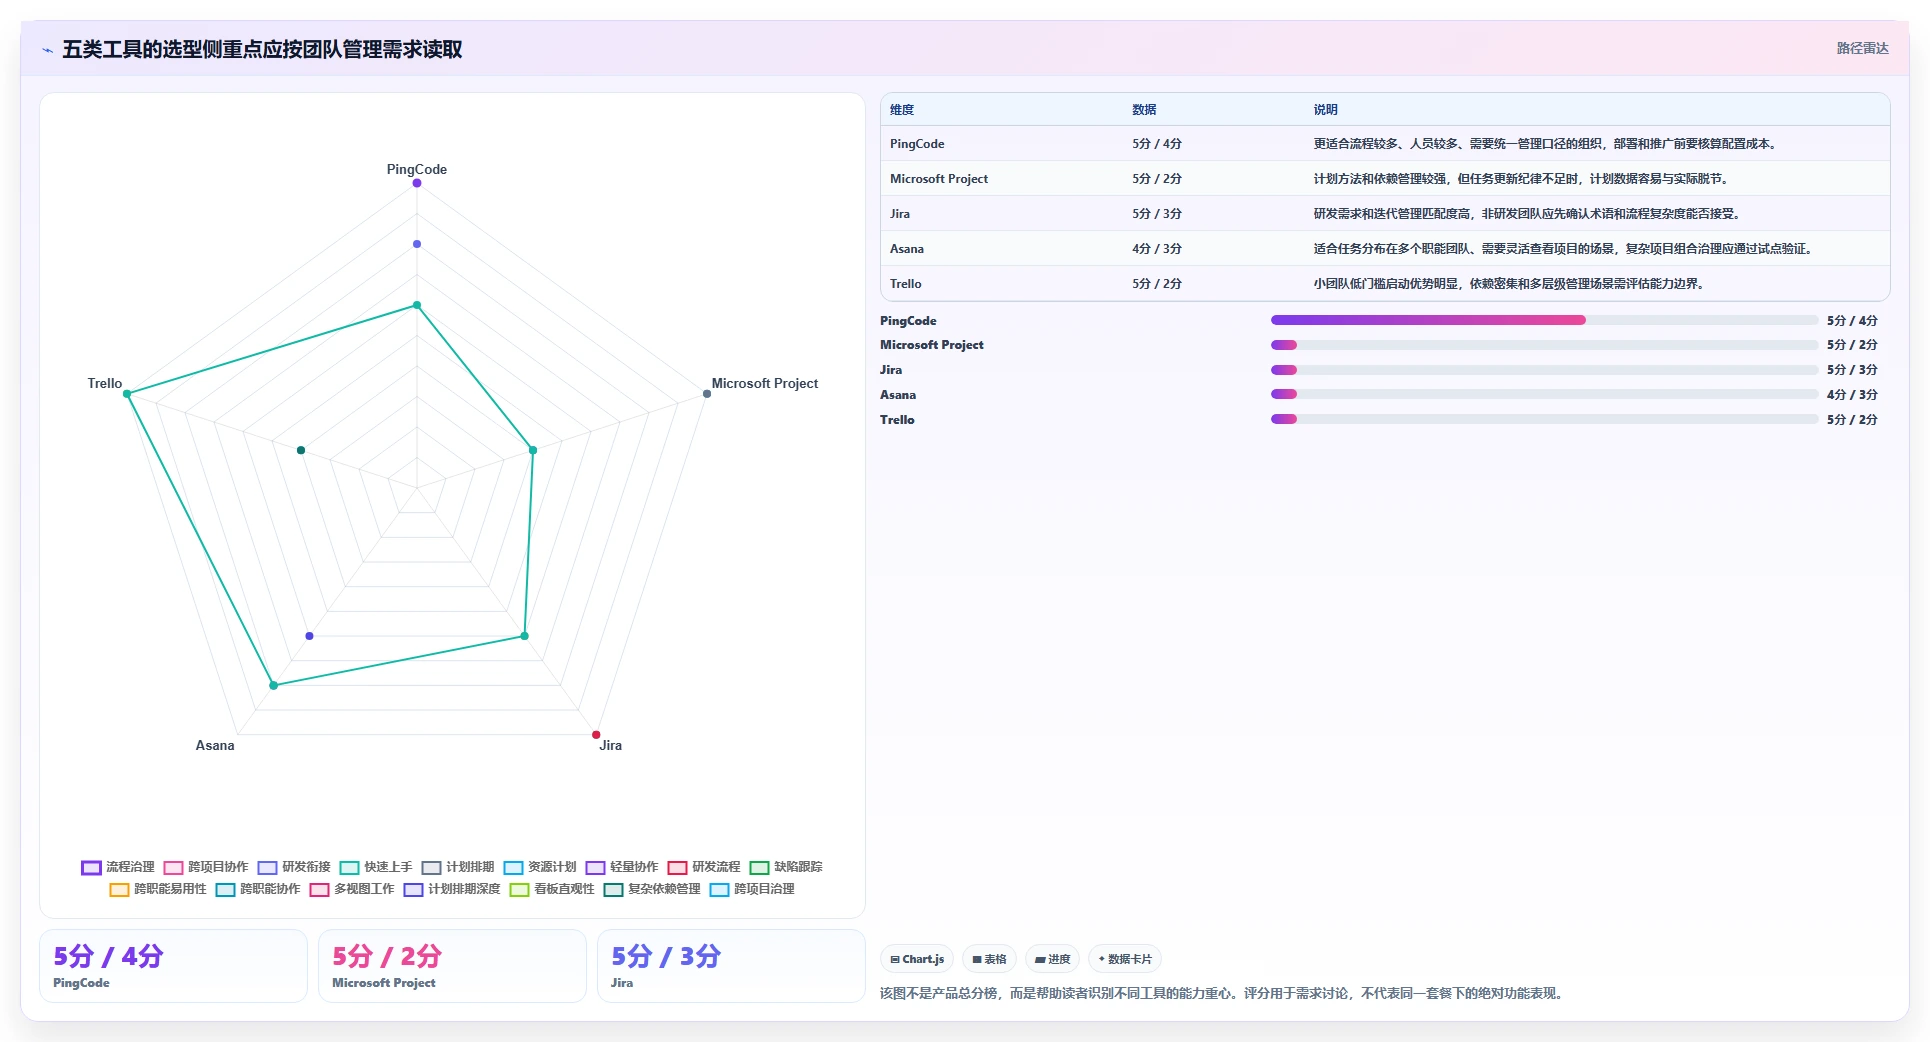Hide the 多视图工作 legend series
1930x1042 pixels.
tap(352, 889)
